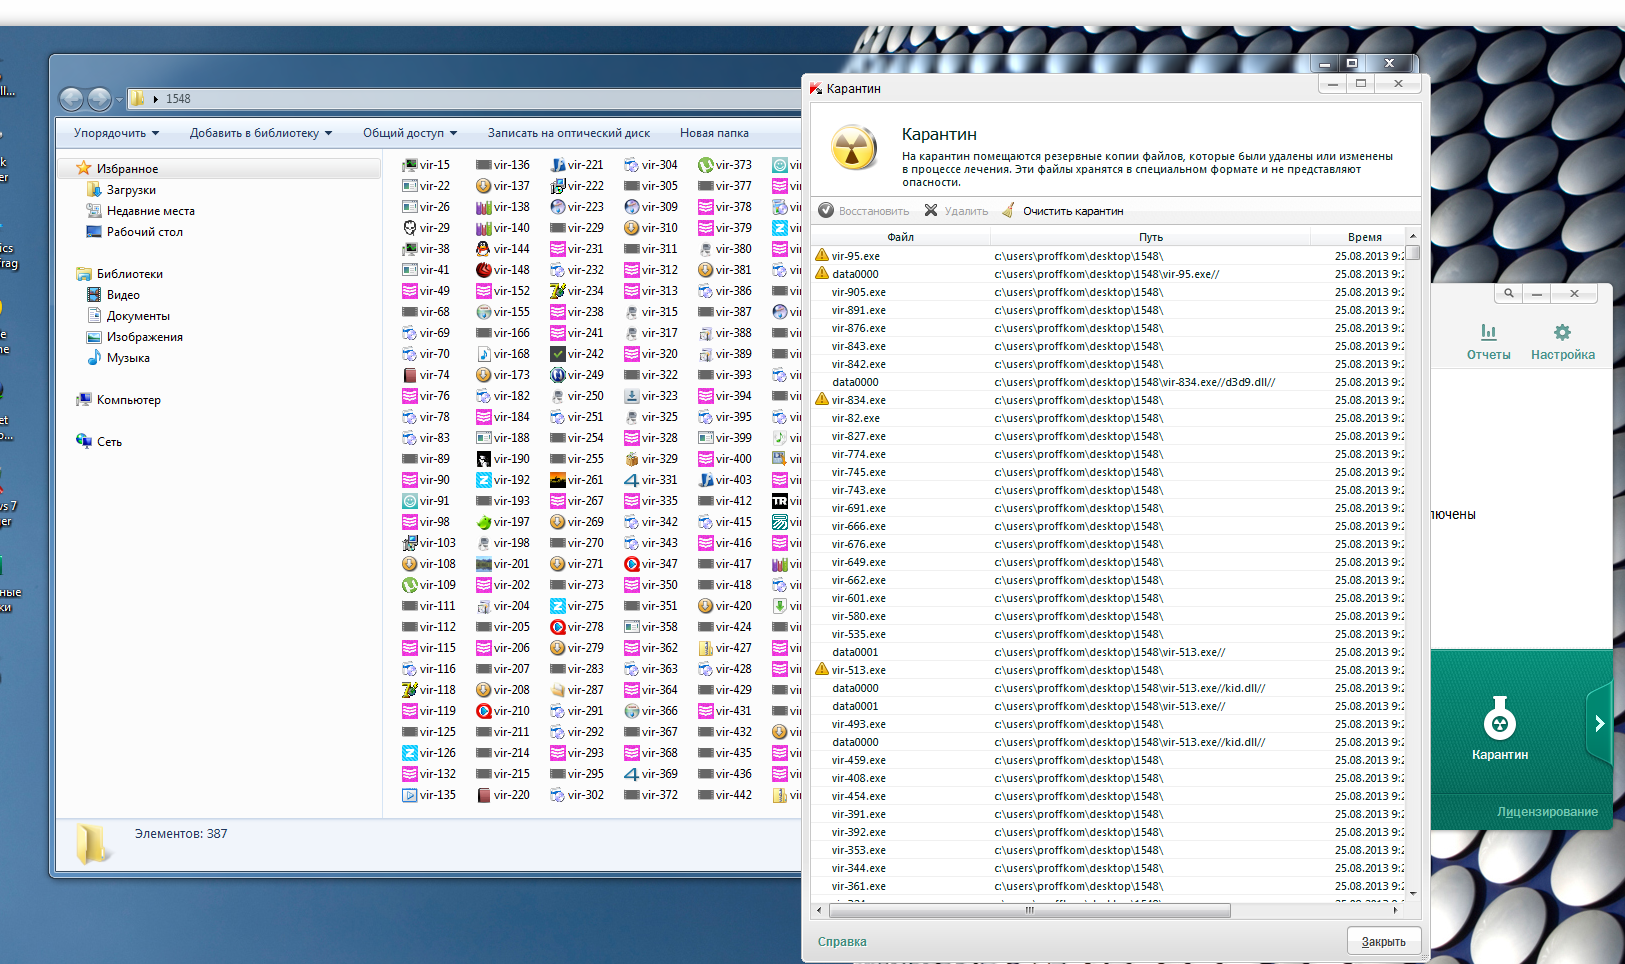This screenshot has height=964, width=1625.
Task: Open the Упорядочить dropdown menu
Action: point(116,133)
